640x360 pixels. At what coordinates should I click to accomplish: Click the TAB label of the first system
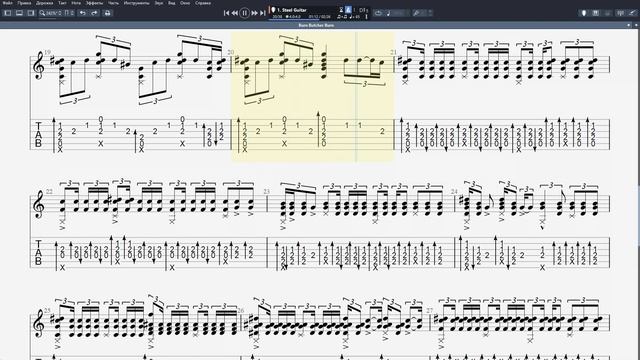click(x=38, y=134)
